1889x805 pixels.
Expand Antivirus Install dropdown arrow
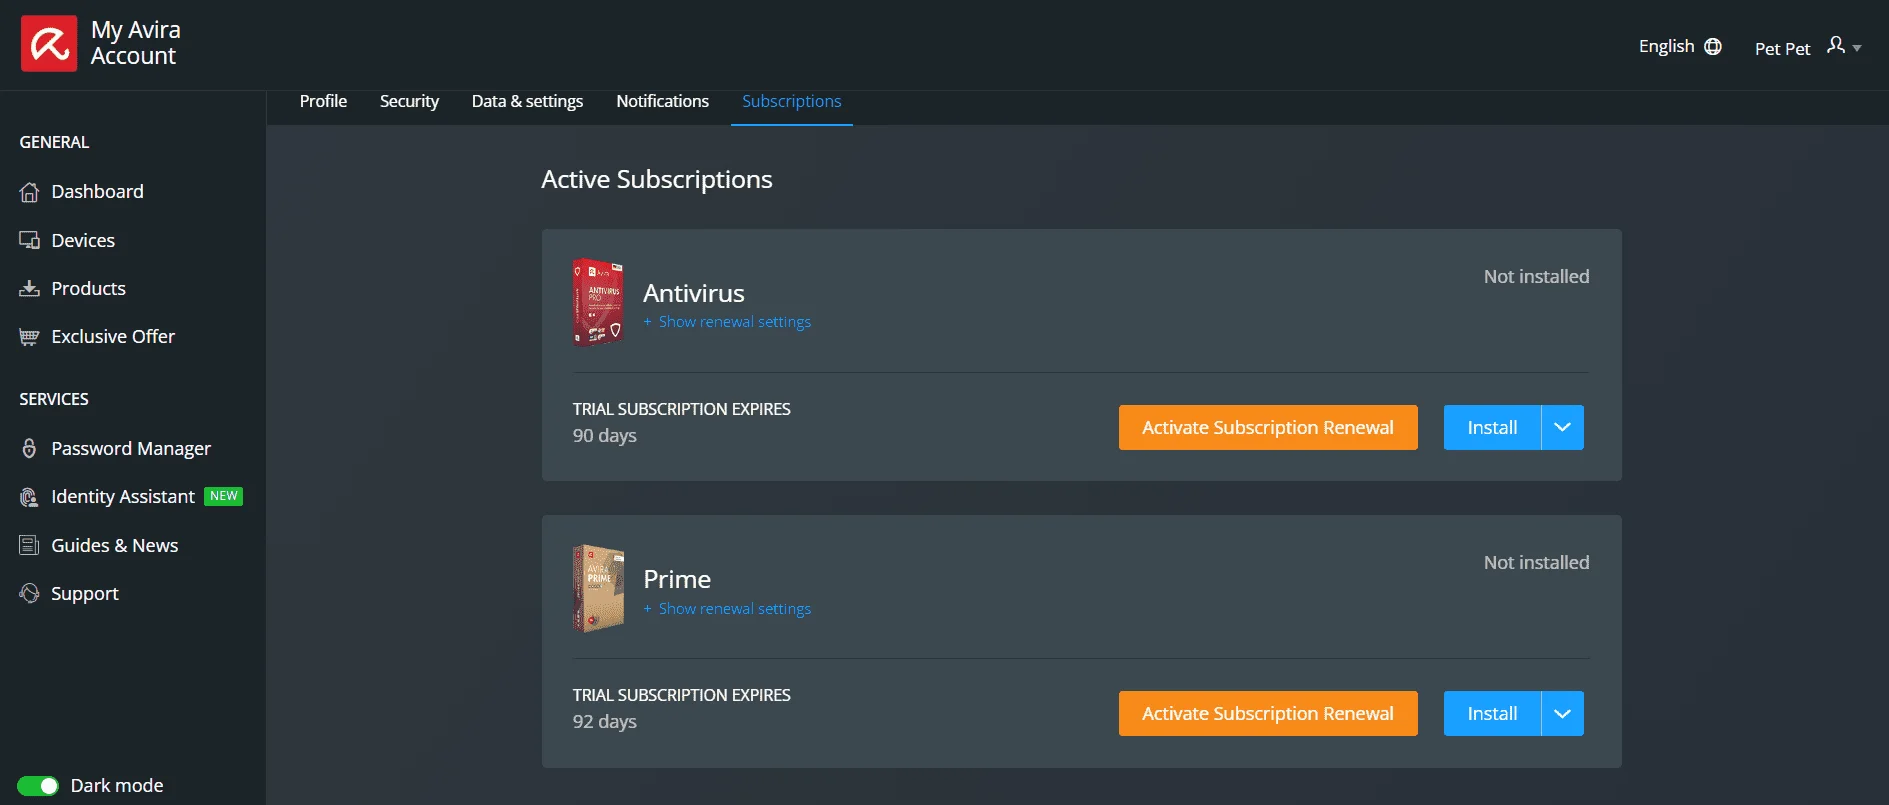pos(1562,427)
